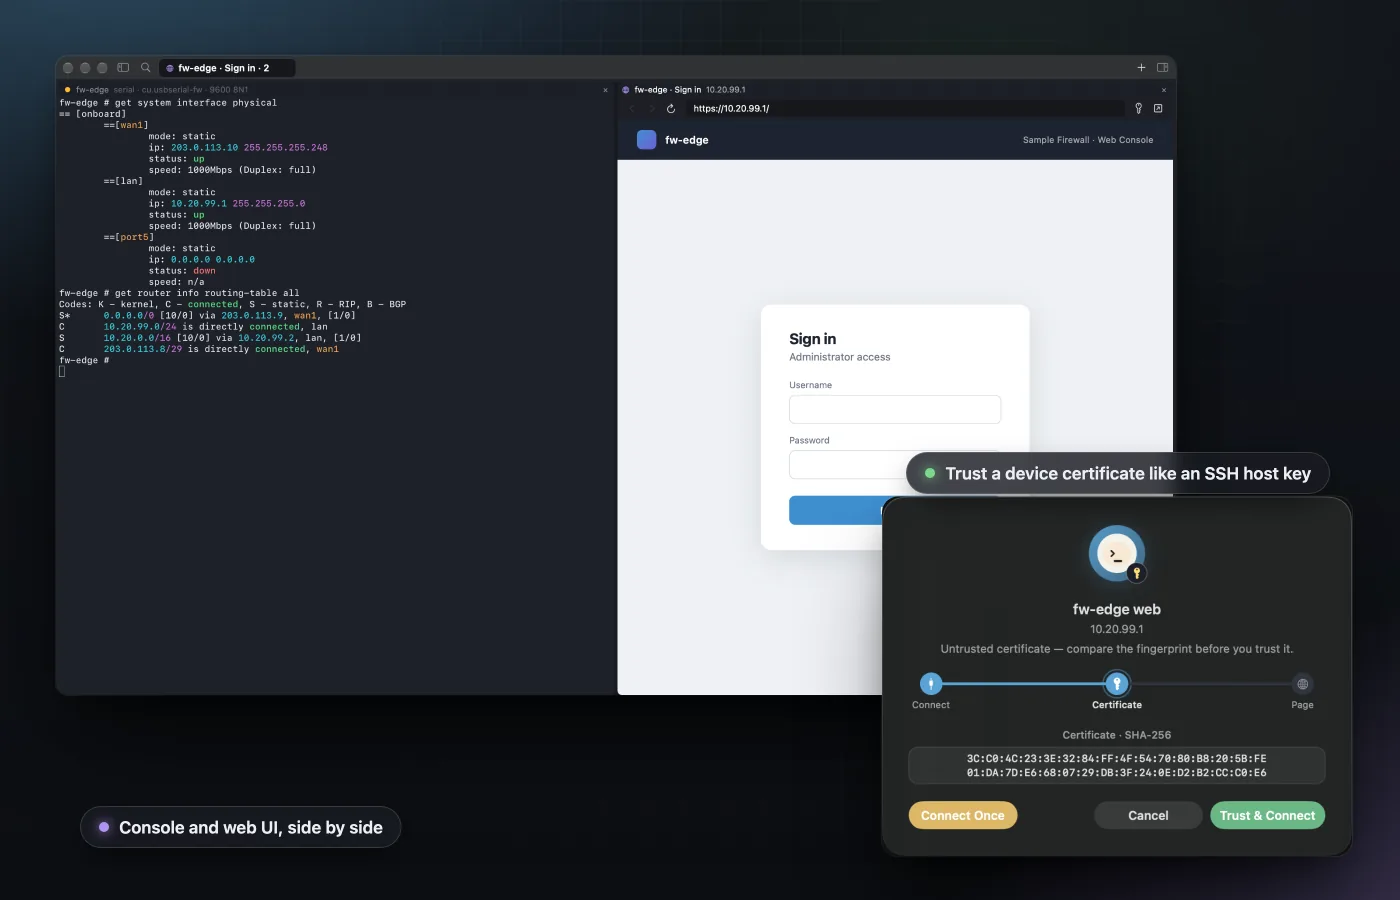Select the fw-edge · Sign in · 2 tab
The width and height of the screenshot is (1400, 900).
click(x=227, y=68)
